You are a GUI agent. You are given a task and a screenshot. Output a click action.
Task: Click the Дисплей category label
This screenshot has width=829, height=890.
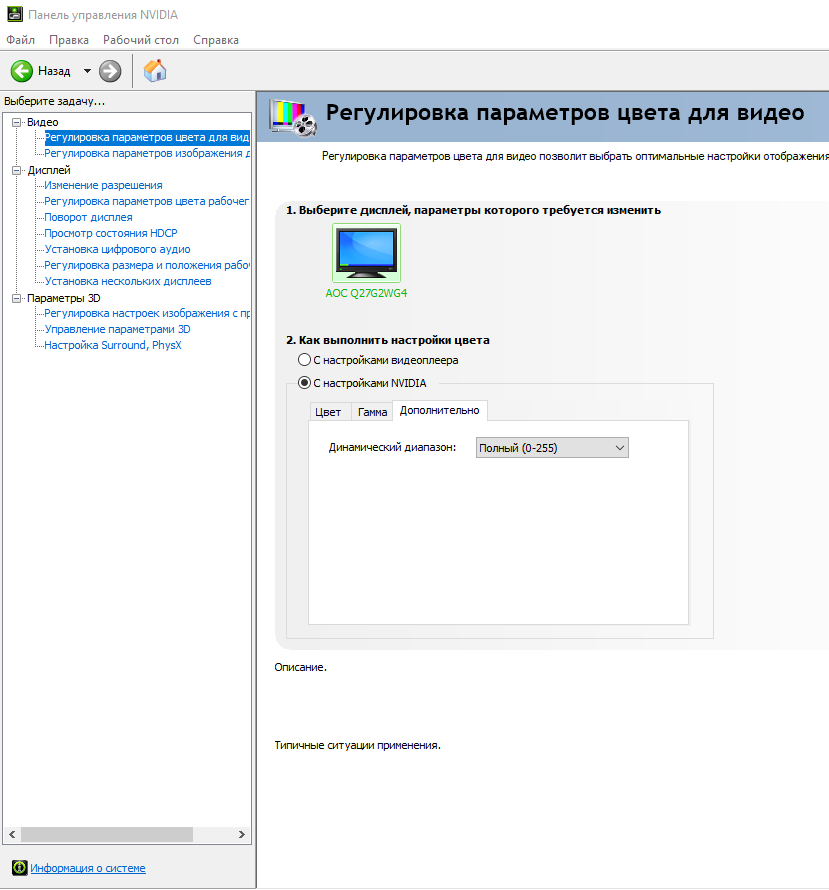coord(49,170)
